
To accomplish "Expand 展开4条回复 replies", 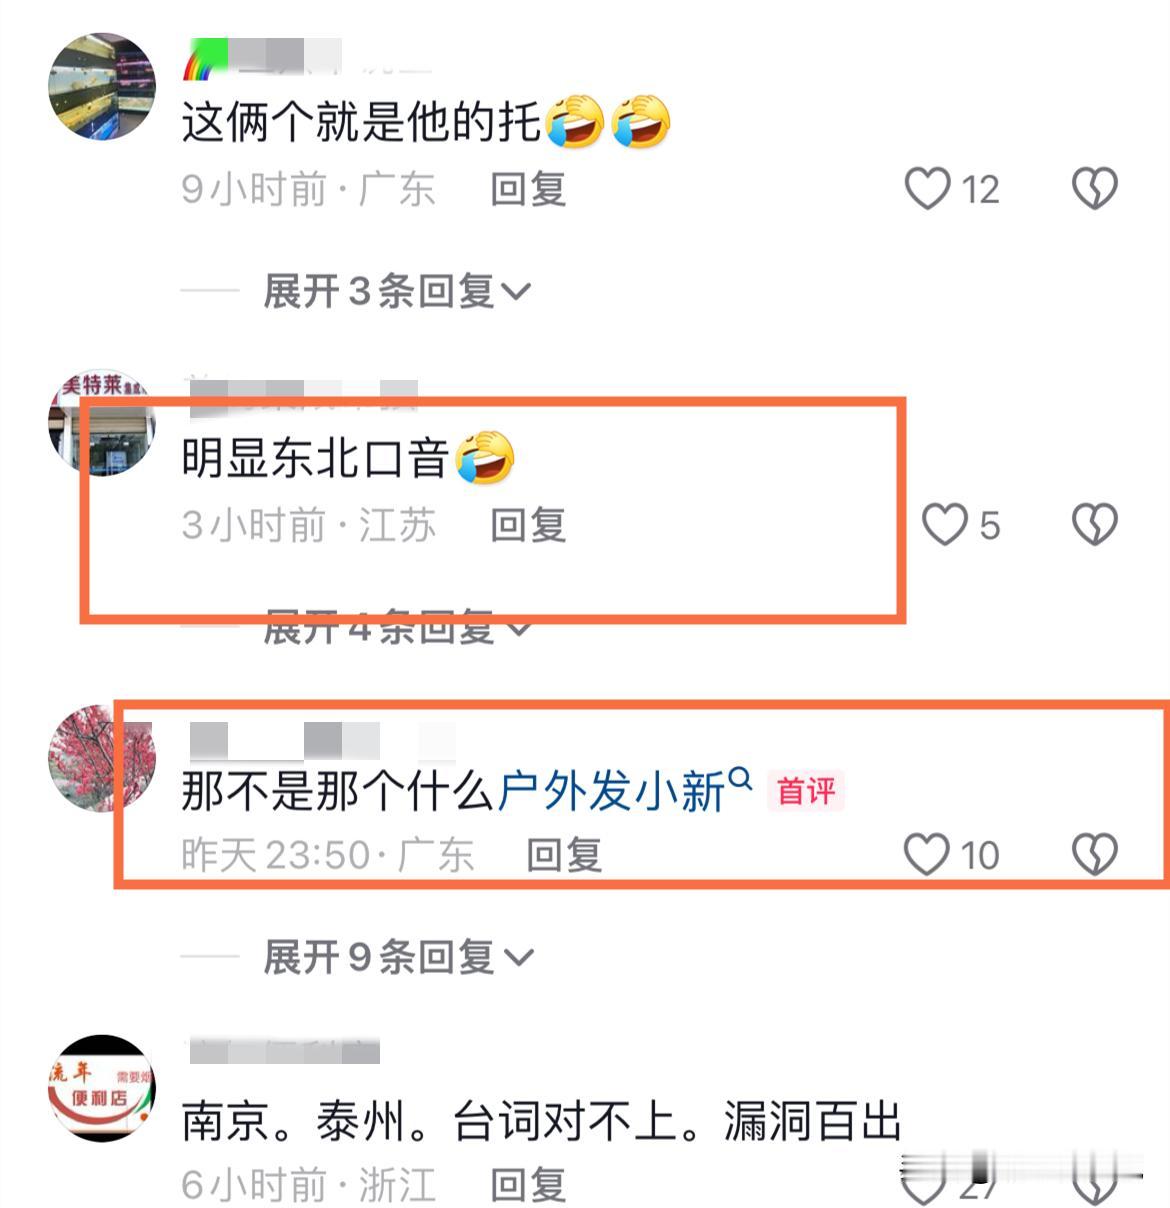I will [397, 628].
